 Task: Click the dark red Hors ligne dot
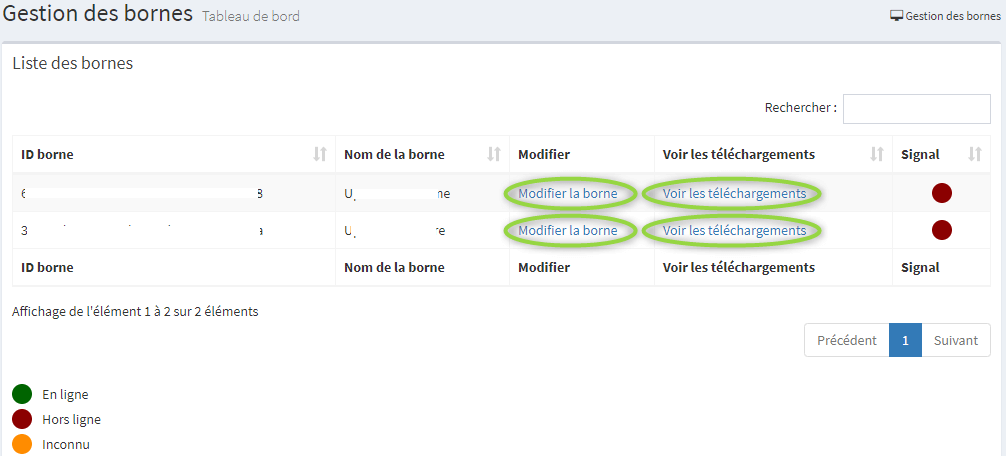click(x=22, y=419)
